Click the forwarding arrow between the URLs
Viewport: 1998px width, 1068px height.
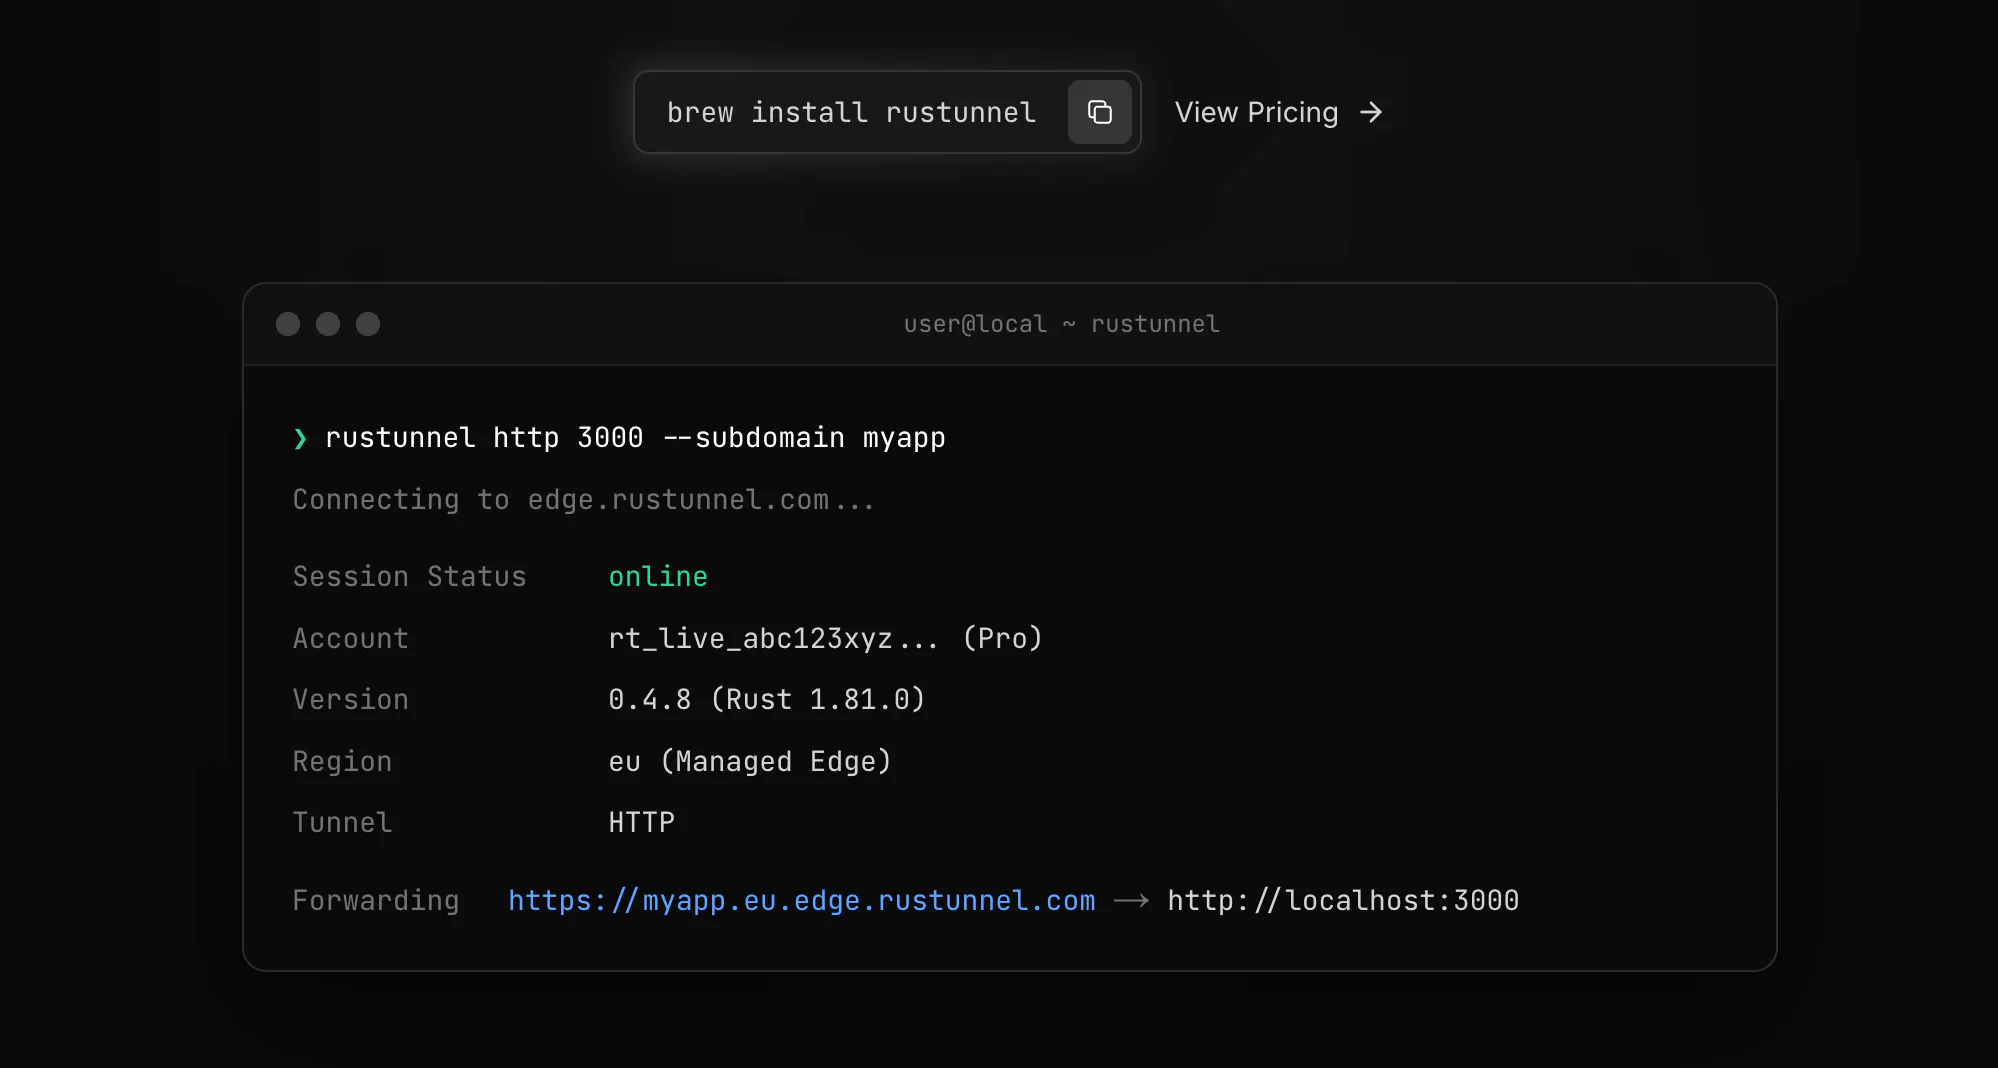click(x=1132, y=901)
